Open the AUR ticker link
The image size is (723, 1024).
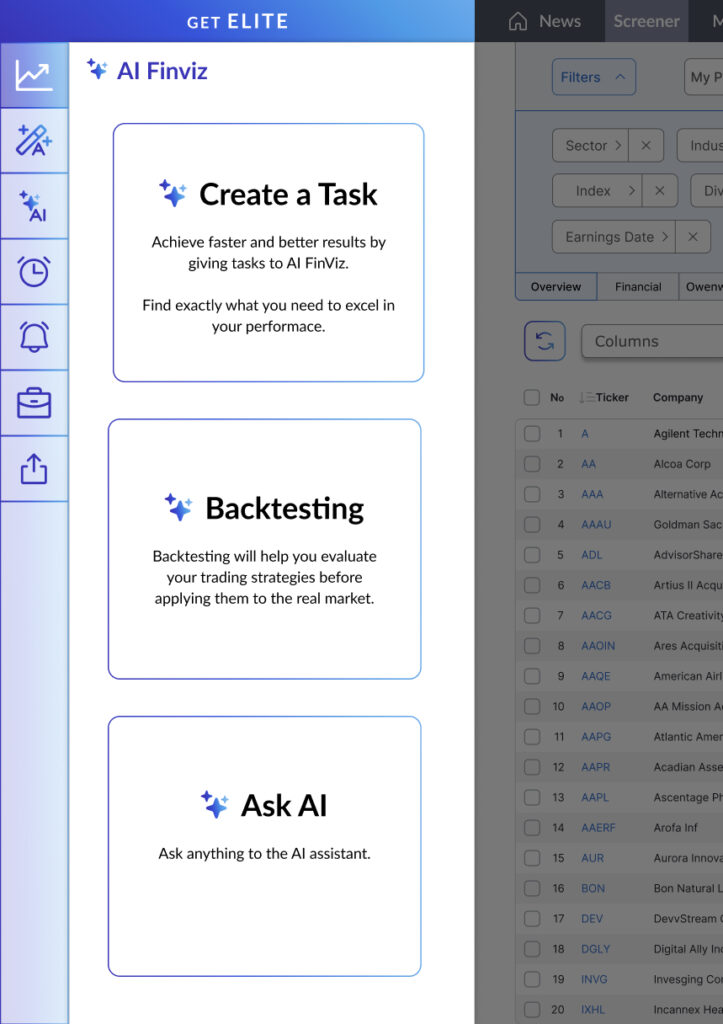[592, 858]
